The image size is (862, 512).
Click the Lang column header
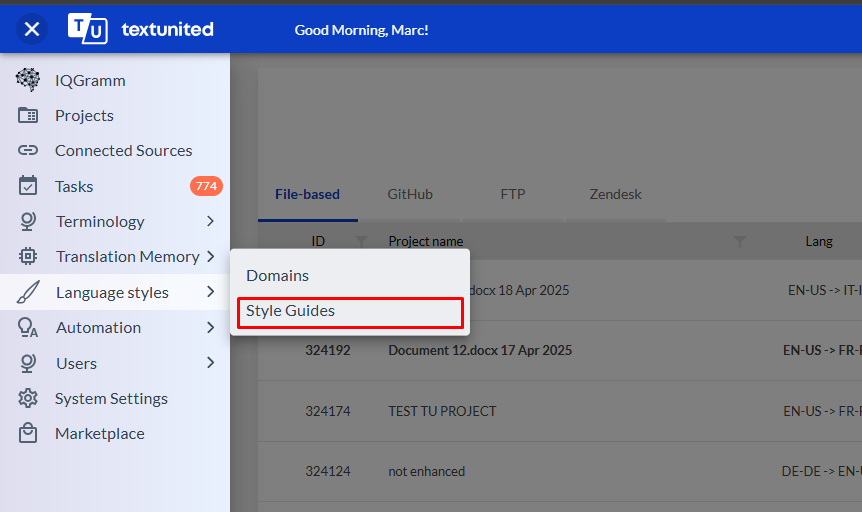coord(819,241)
